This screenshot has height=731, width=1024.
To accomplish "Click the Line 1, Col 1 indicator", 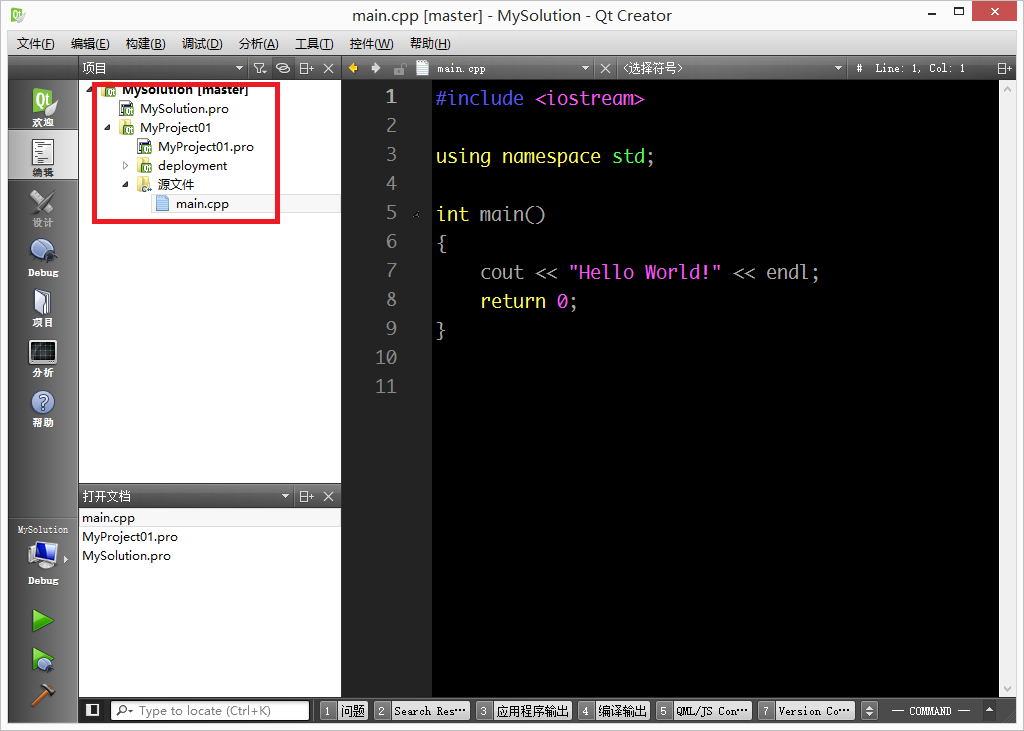I will pos(920,68).
